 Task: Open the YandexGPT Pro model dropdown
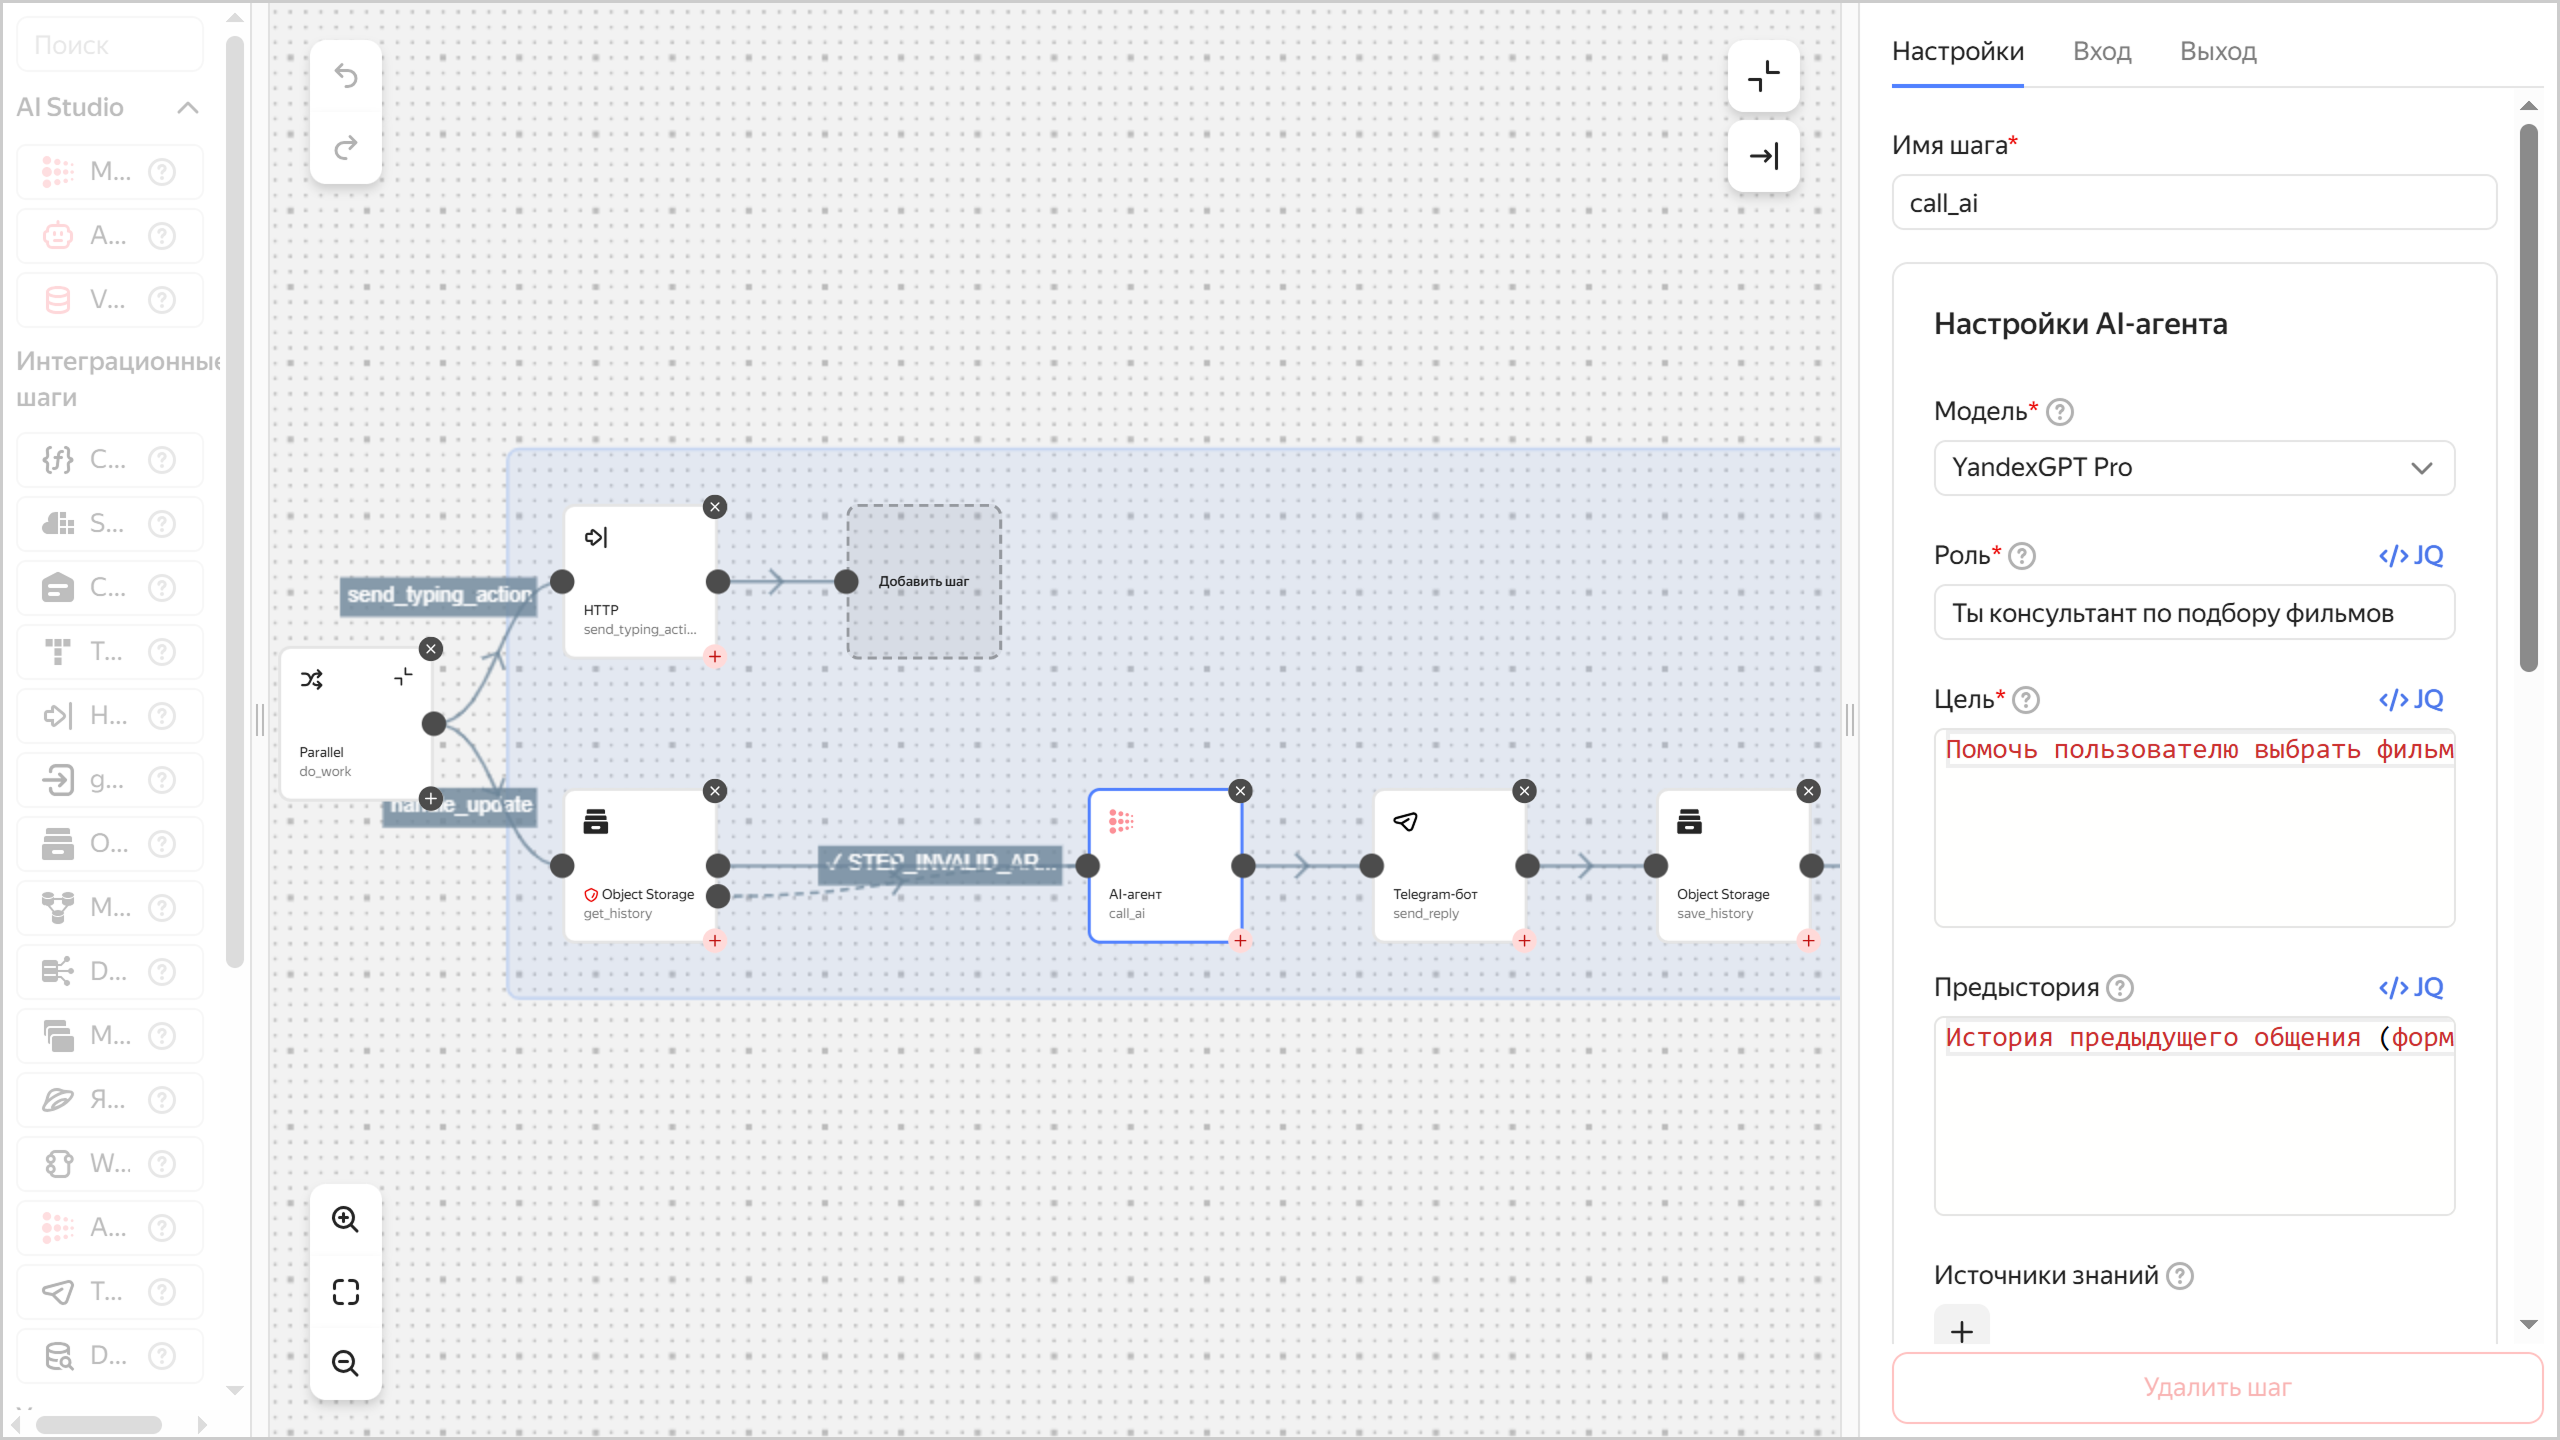pos(2193,467)
